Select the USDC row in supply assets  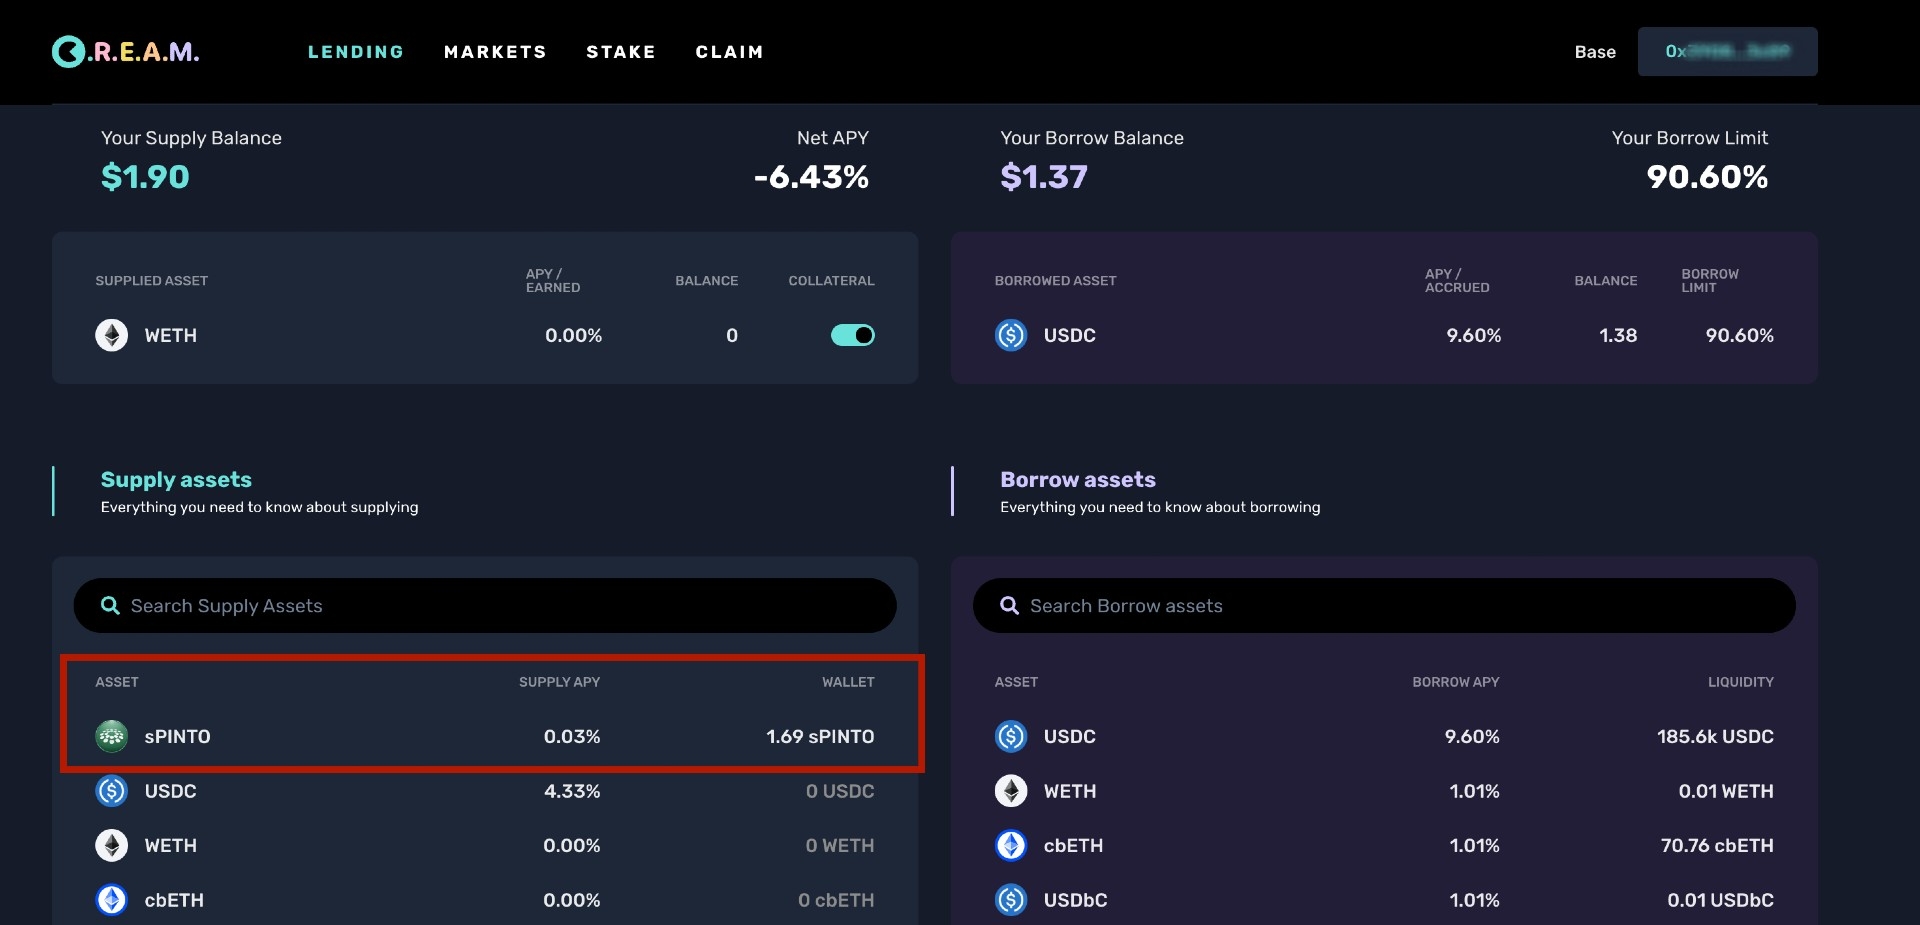484,791
